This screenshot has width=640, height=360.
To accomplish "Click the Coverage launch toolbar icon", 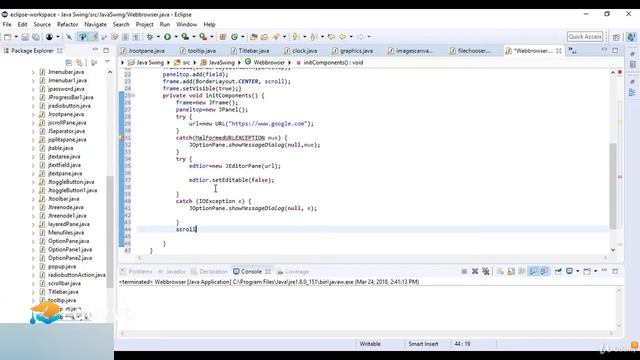I will (x=185, y=37).
